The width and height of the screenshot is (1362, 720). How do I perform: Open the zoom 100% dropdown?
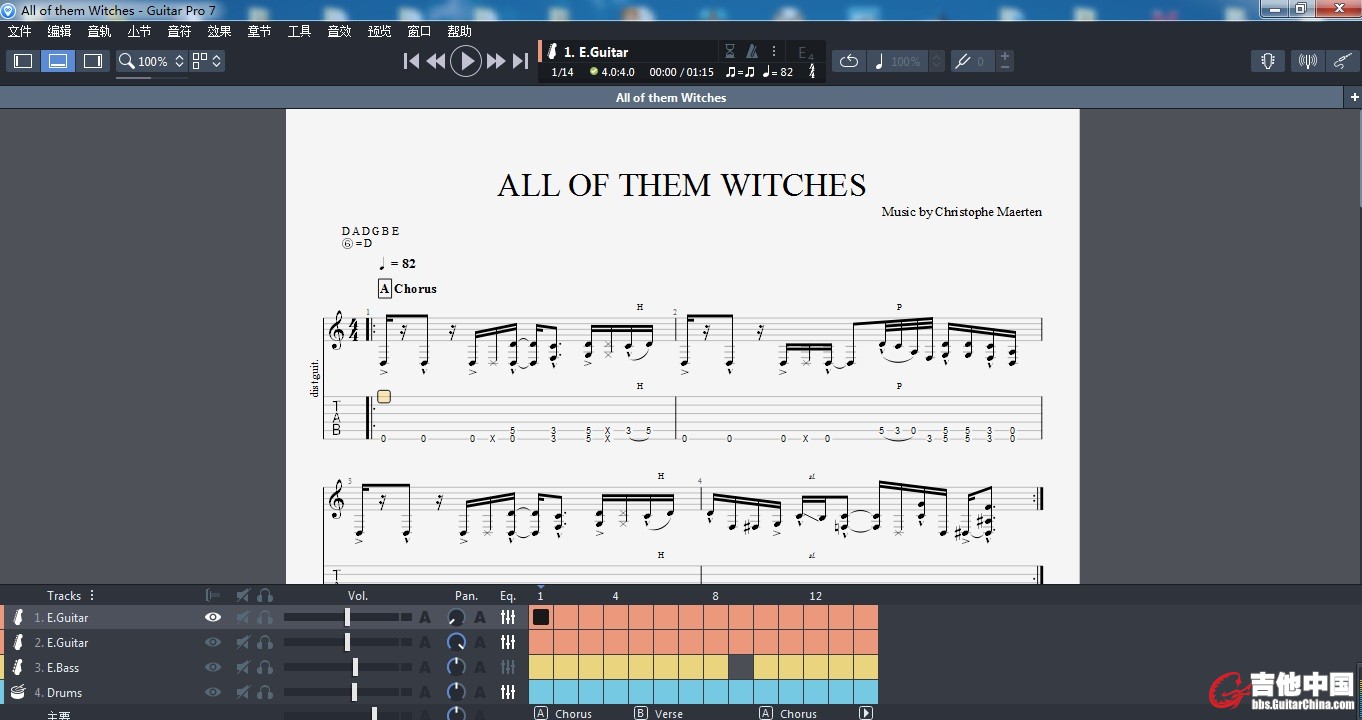pyautogui.click(x=152, y=61)
